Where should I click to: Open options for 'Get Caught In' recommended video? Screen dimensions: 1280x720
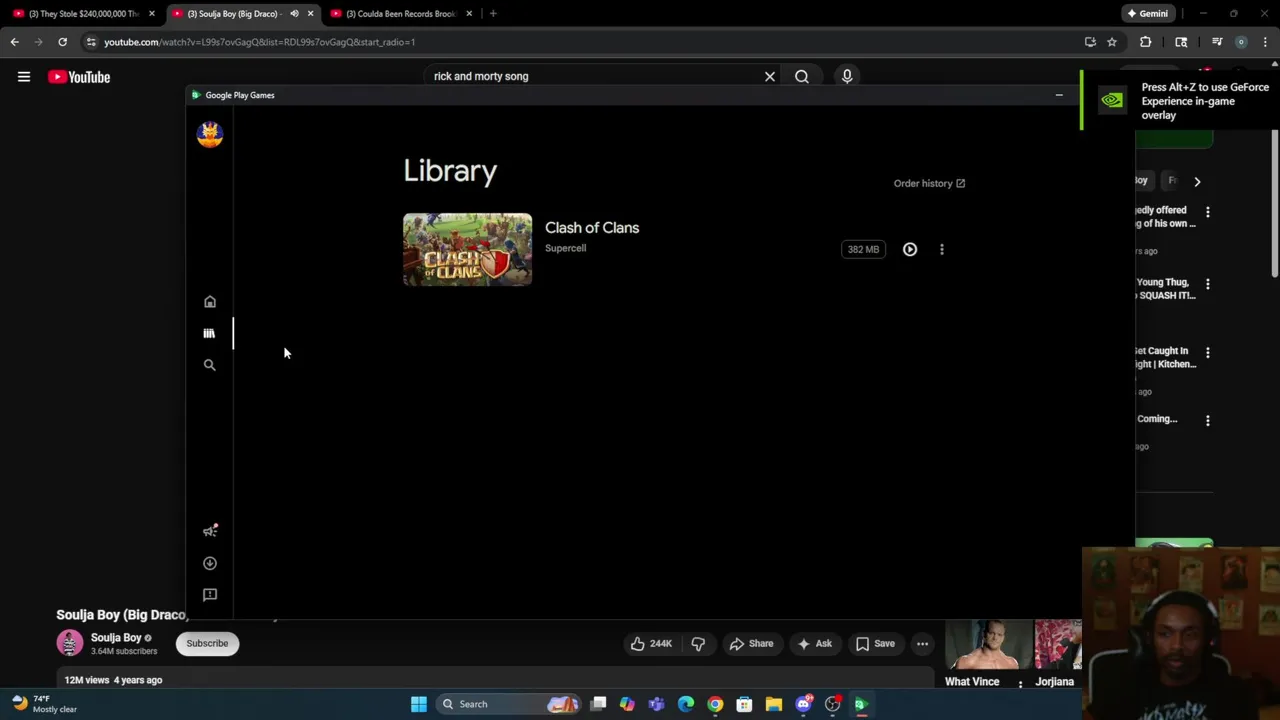pos(1208,353)
